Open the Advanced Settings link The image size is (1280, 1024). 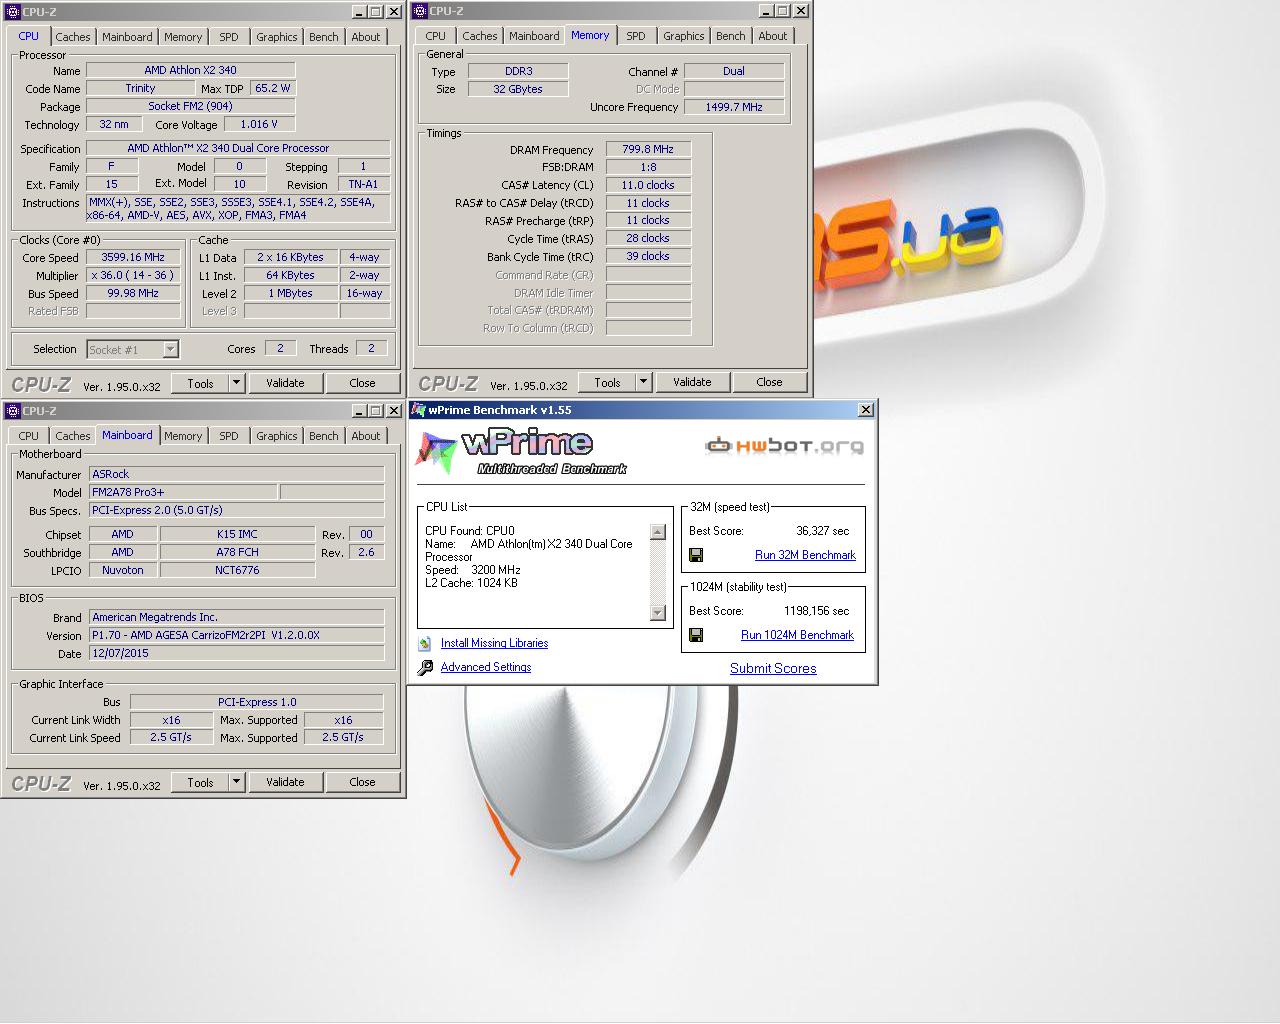click(486, 667)
